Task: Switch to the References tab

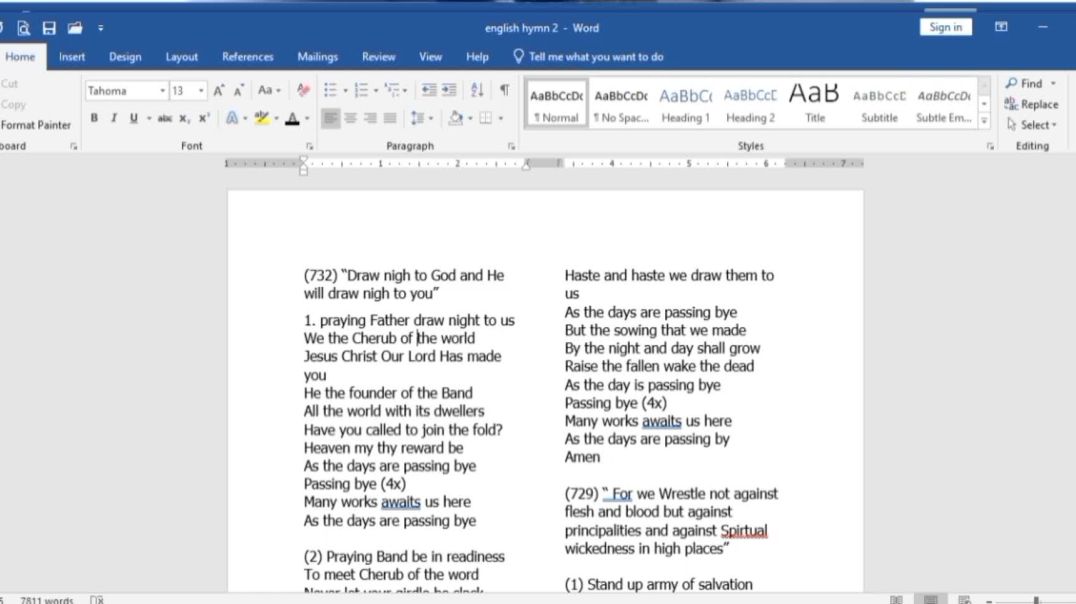Action: pyautogui.click(x=247, y=57)
